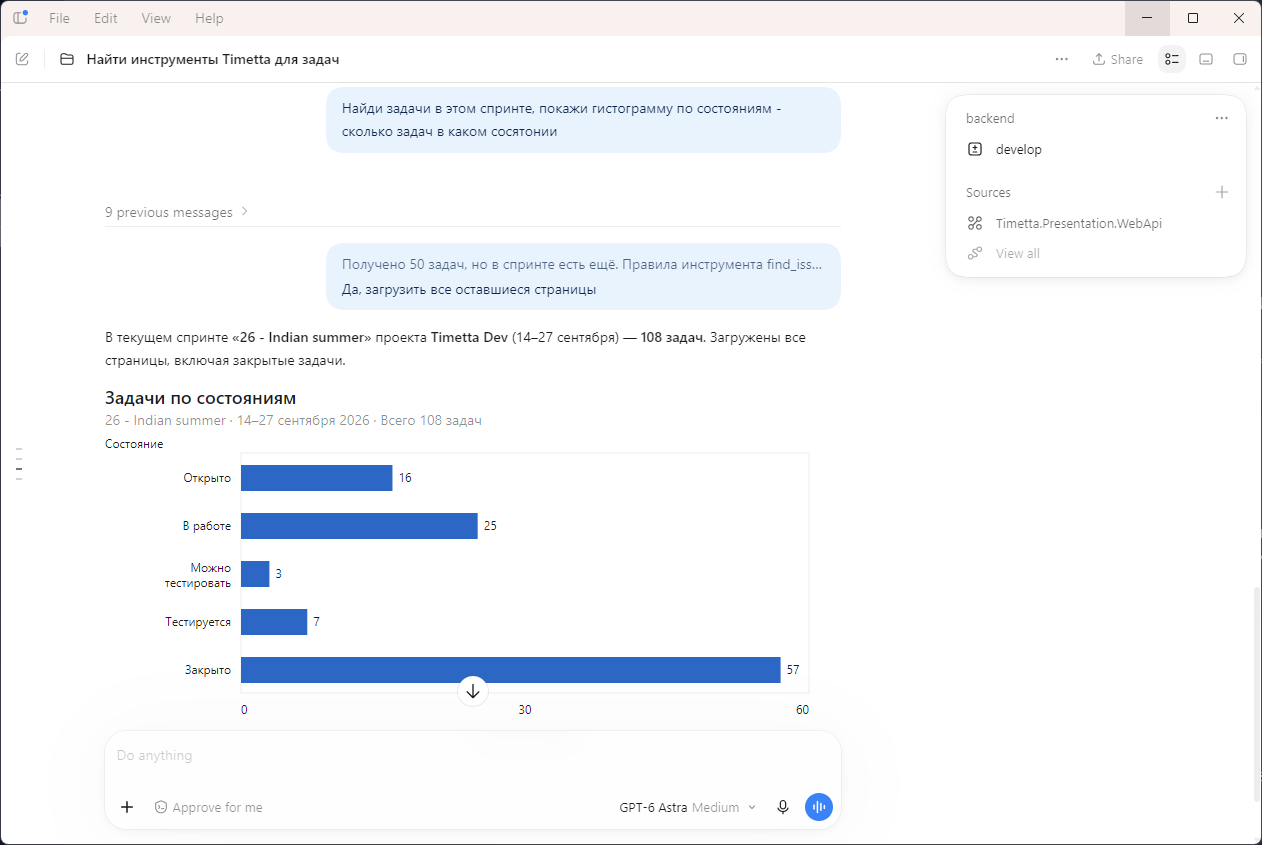Screen dimensions: 1262x845
Task: Click View all under Sources
Action: [x=1017, y=253]
